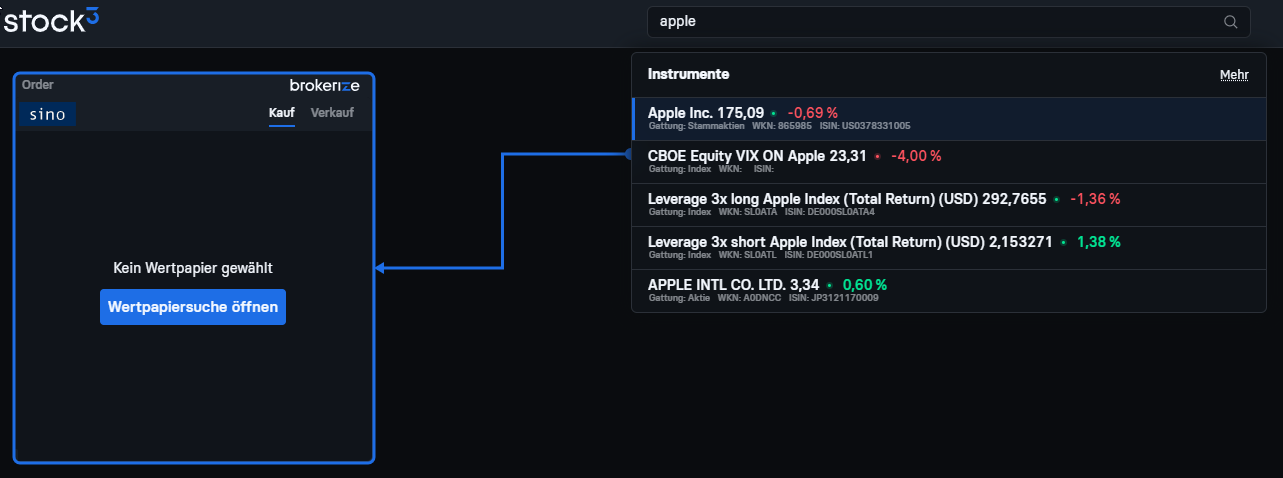This screenshot has width=1283, height=478.
Task: Click Kein Wertpapier gewählt message
Action: click(x=193, y=268)
